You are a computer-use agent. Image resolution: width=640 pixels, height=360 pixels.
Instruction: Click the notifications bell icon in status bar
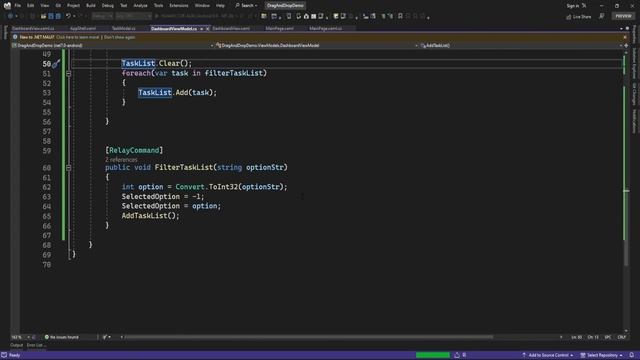click(x=631, y=355)
